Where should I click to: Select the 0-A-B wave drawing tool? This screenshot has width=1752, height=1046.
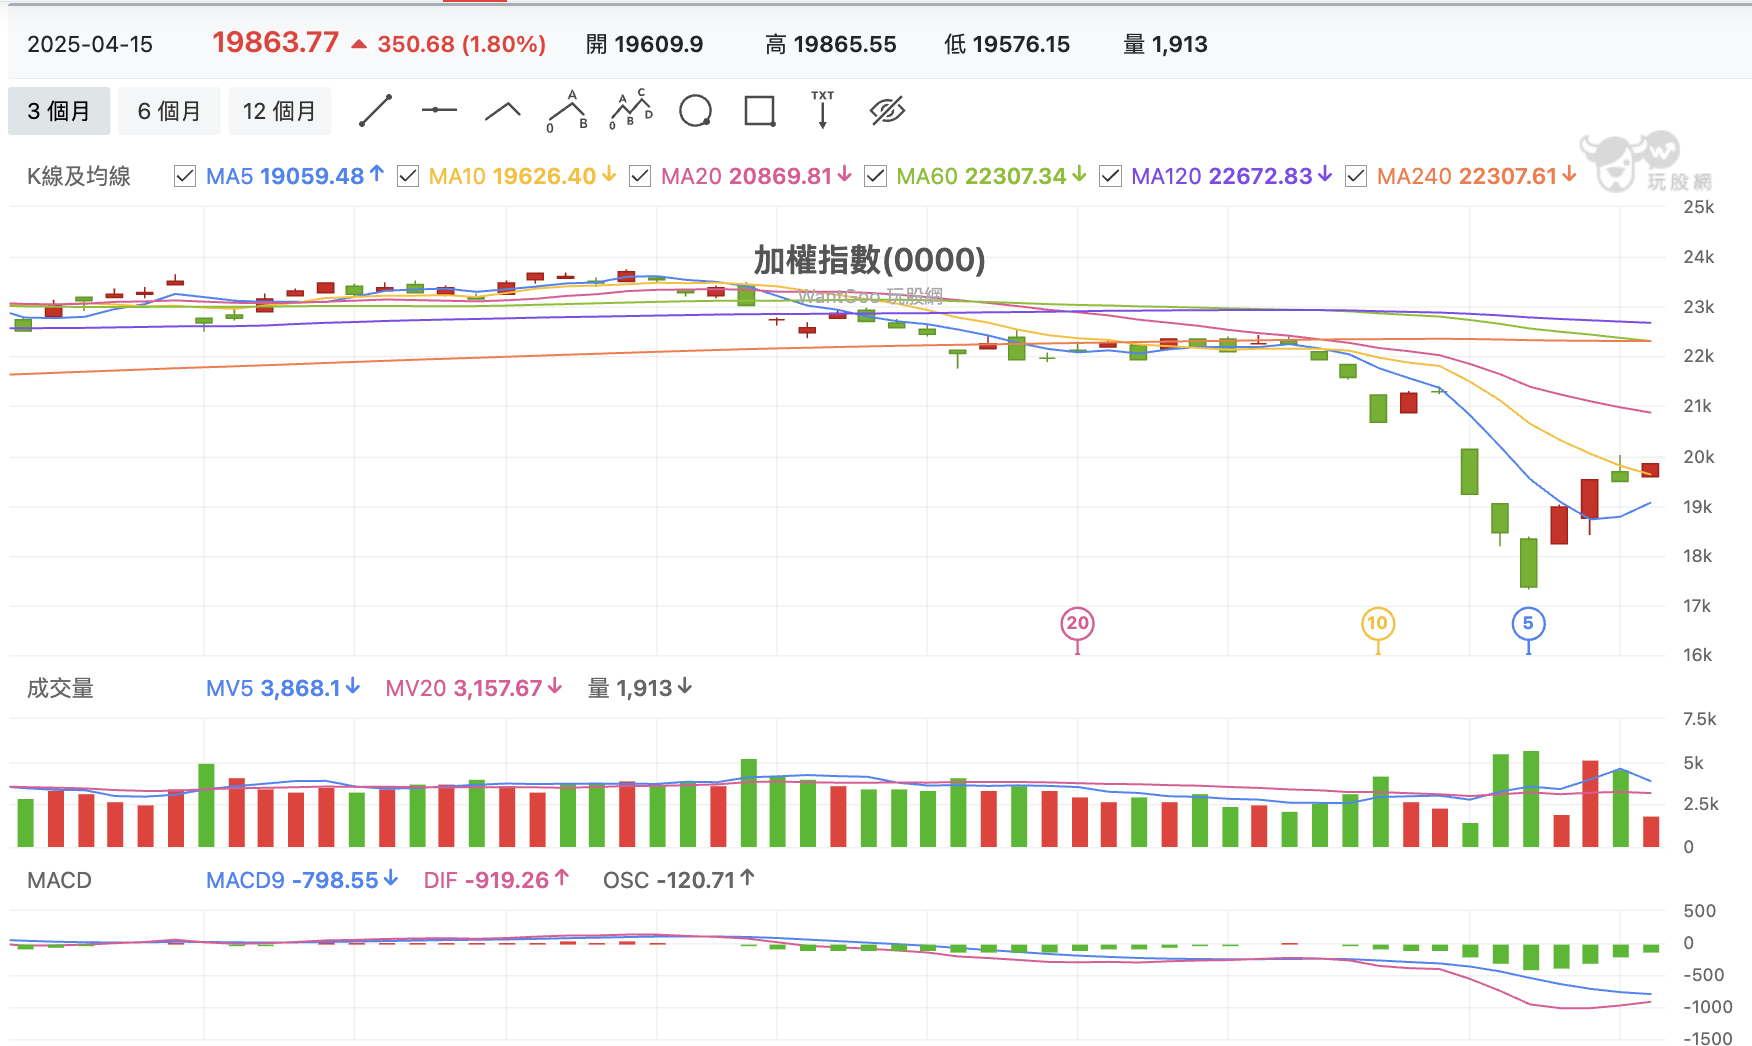[567, 111]
